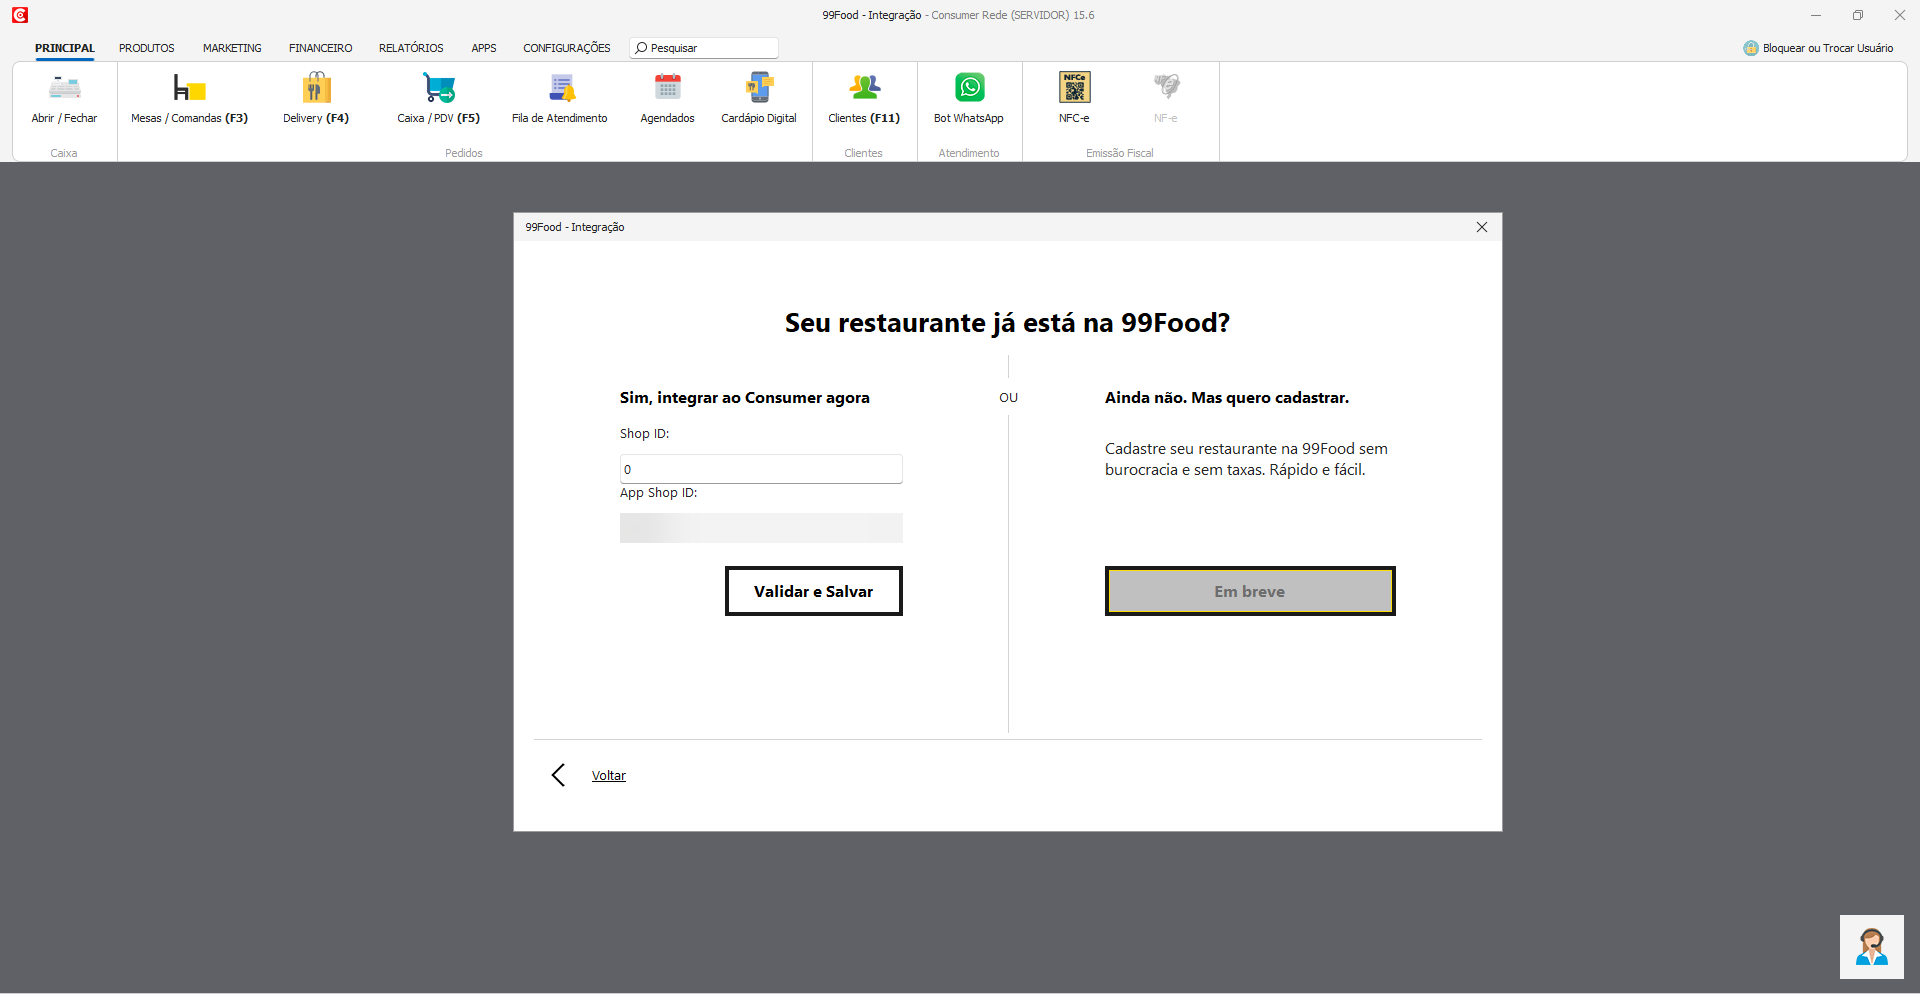
Task: Open Fila de Atendimento
Action: coord(560,90)
